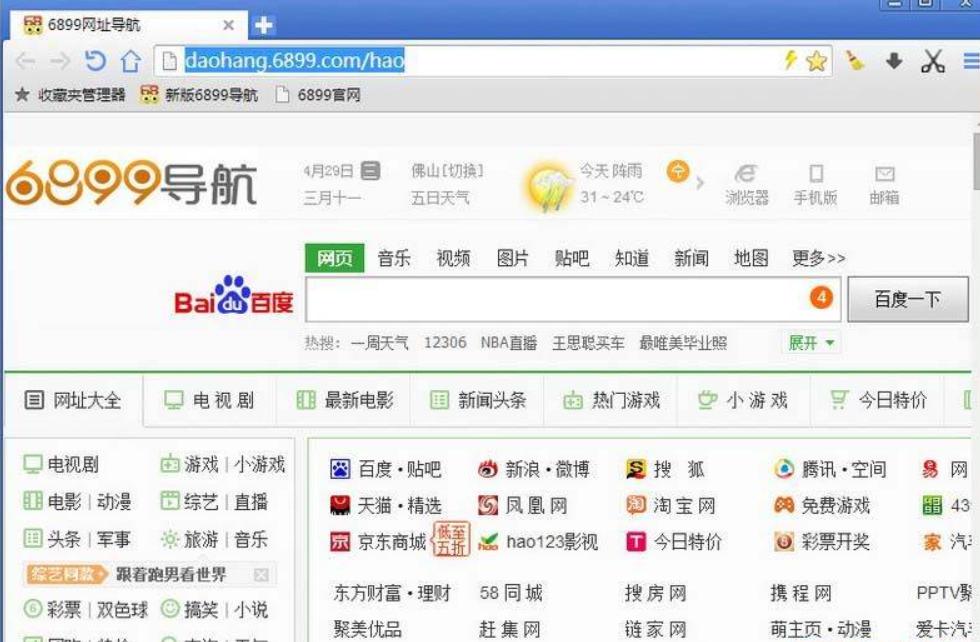Switch to 小游戏 tab

743,400
